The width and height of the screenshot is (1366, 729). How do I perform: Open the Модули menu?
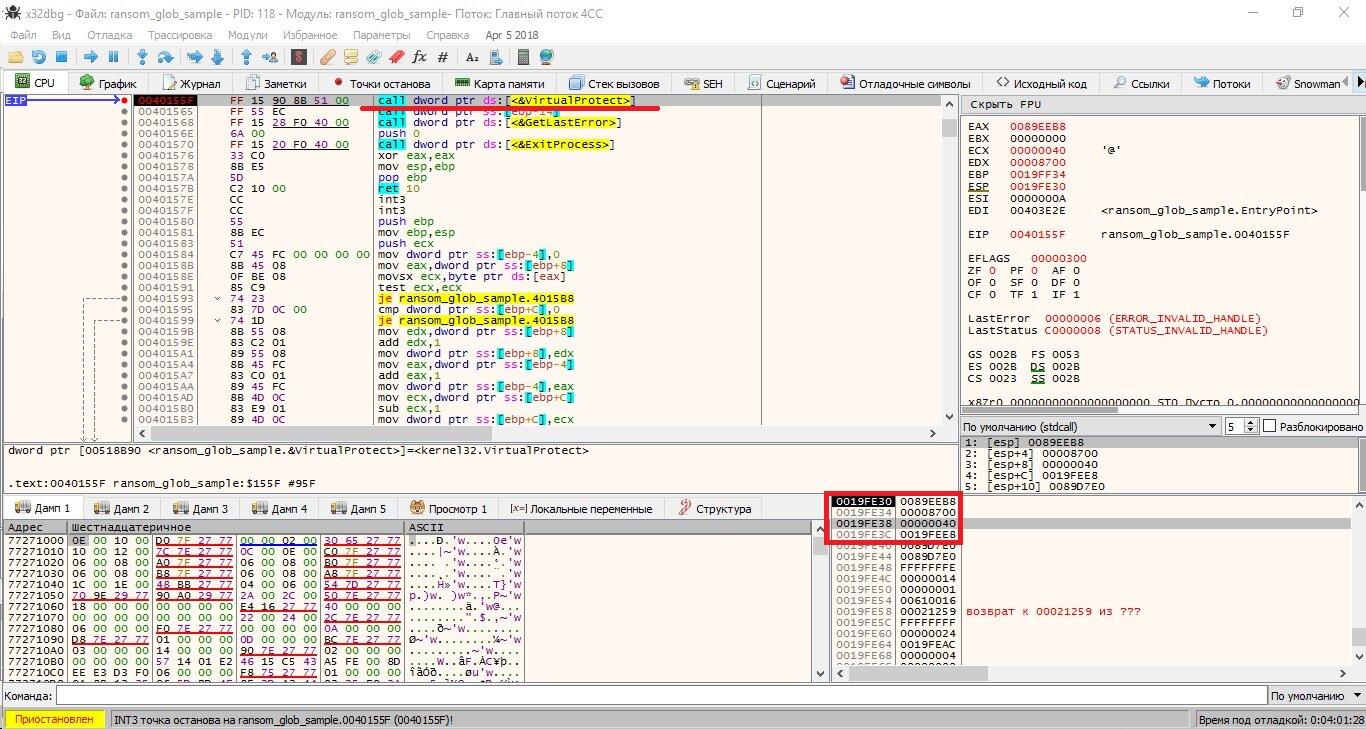[247, 35]
